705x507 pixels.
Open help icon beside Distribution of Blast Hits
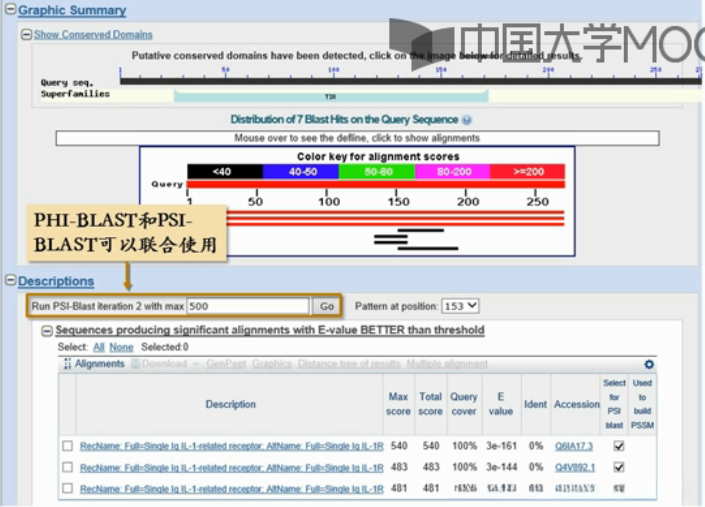tap(467, 120)
